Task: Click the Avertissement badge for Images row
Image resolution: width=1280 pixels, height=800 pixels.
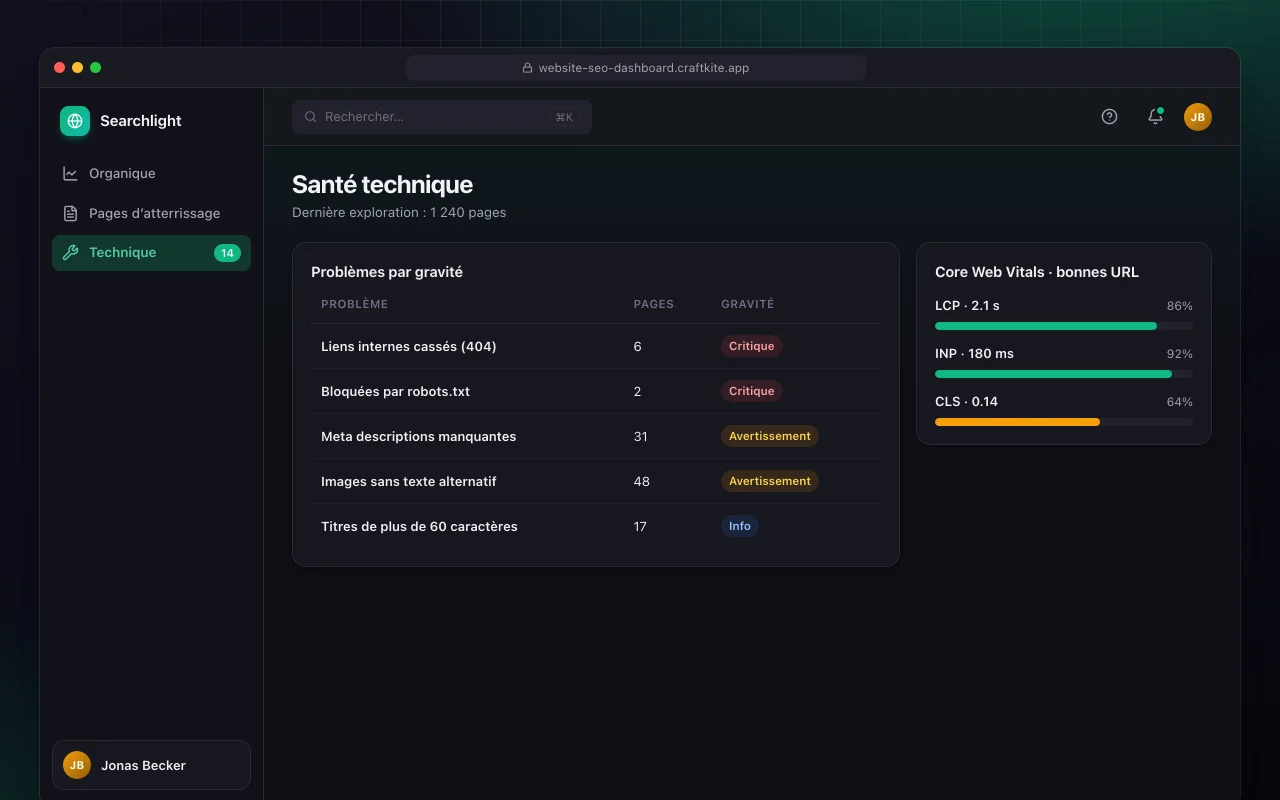Action: 770,481
